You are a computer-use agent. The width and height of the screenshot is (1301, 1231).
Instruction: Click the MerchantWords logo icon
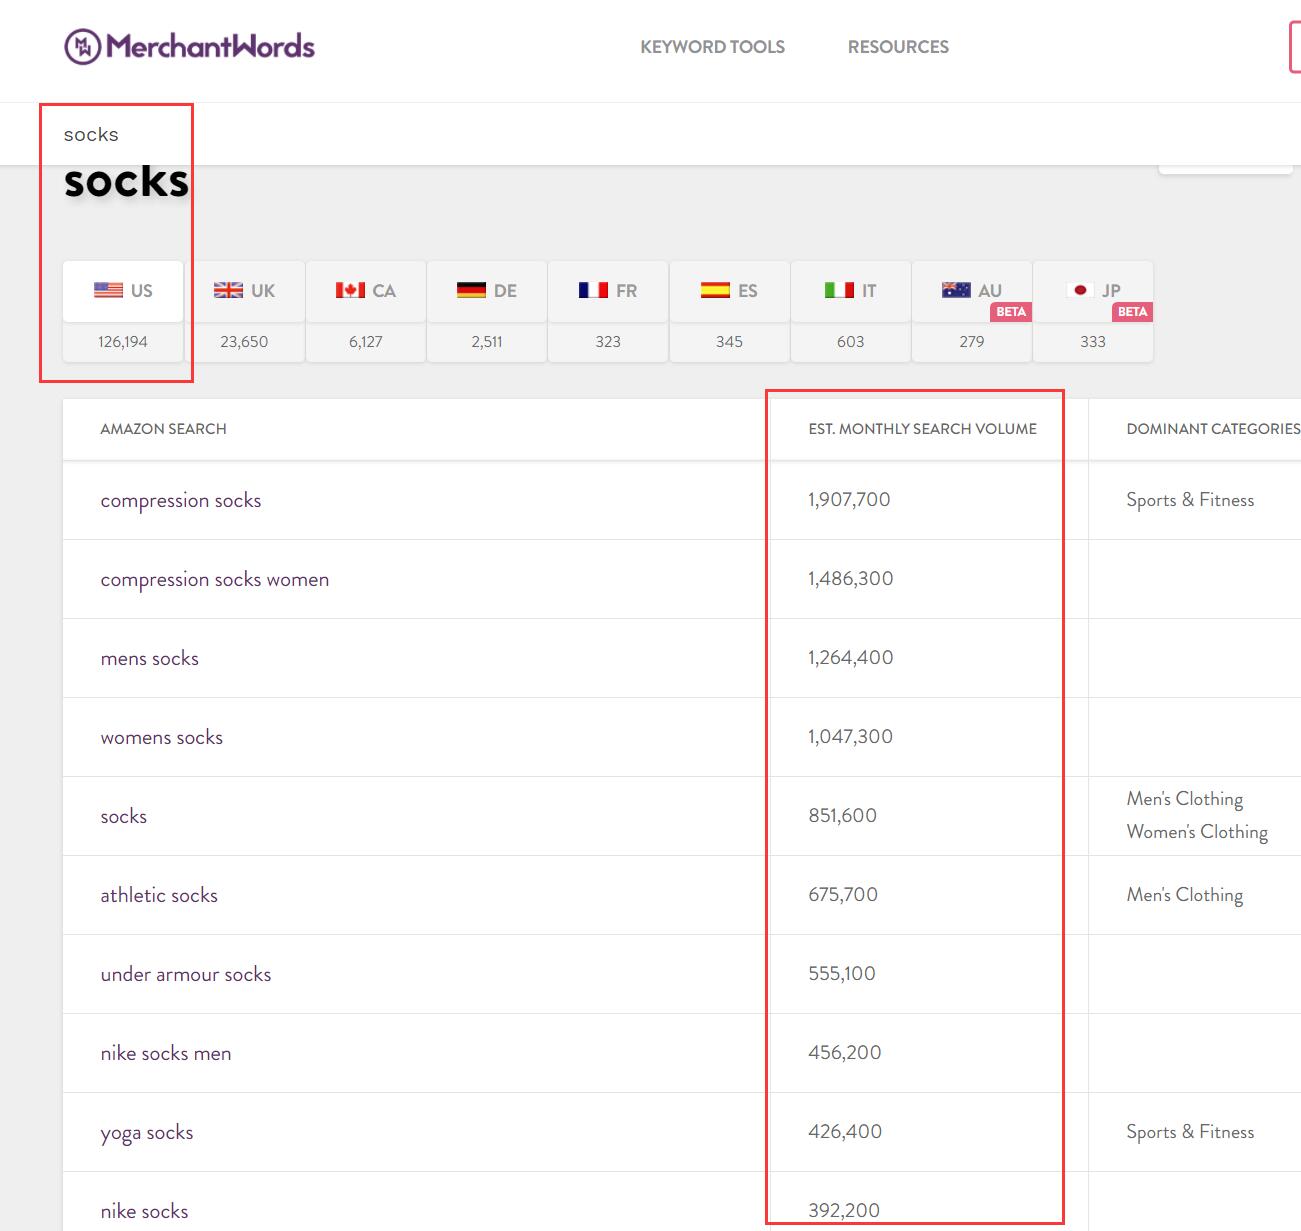[x=82, y=46]
